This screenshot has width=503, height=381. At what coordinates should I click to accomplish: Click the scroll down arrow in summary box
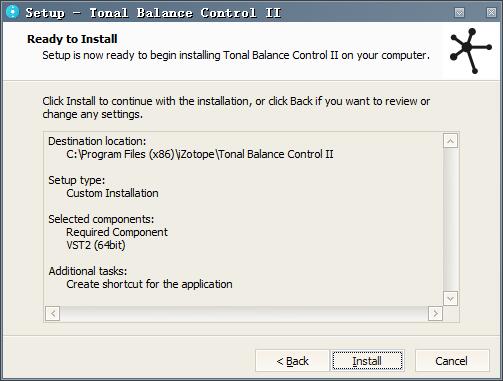(x=450, y=298)
